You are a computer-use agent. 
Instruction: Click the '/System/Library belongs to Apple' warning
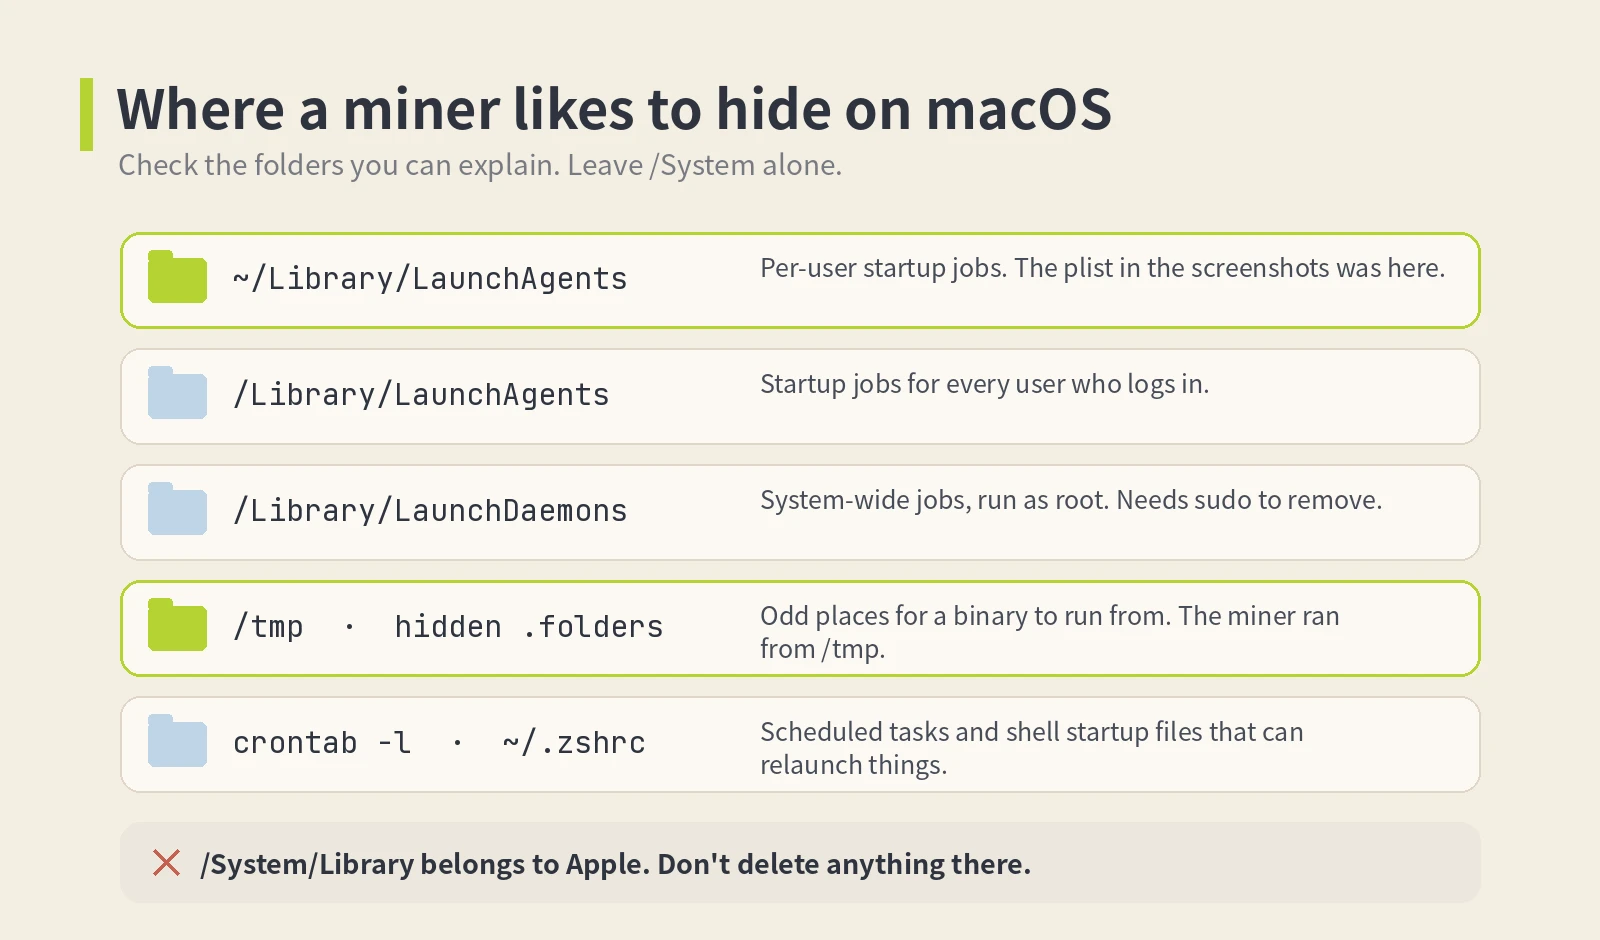tap(615, 864)
